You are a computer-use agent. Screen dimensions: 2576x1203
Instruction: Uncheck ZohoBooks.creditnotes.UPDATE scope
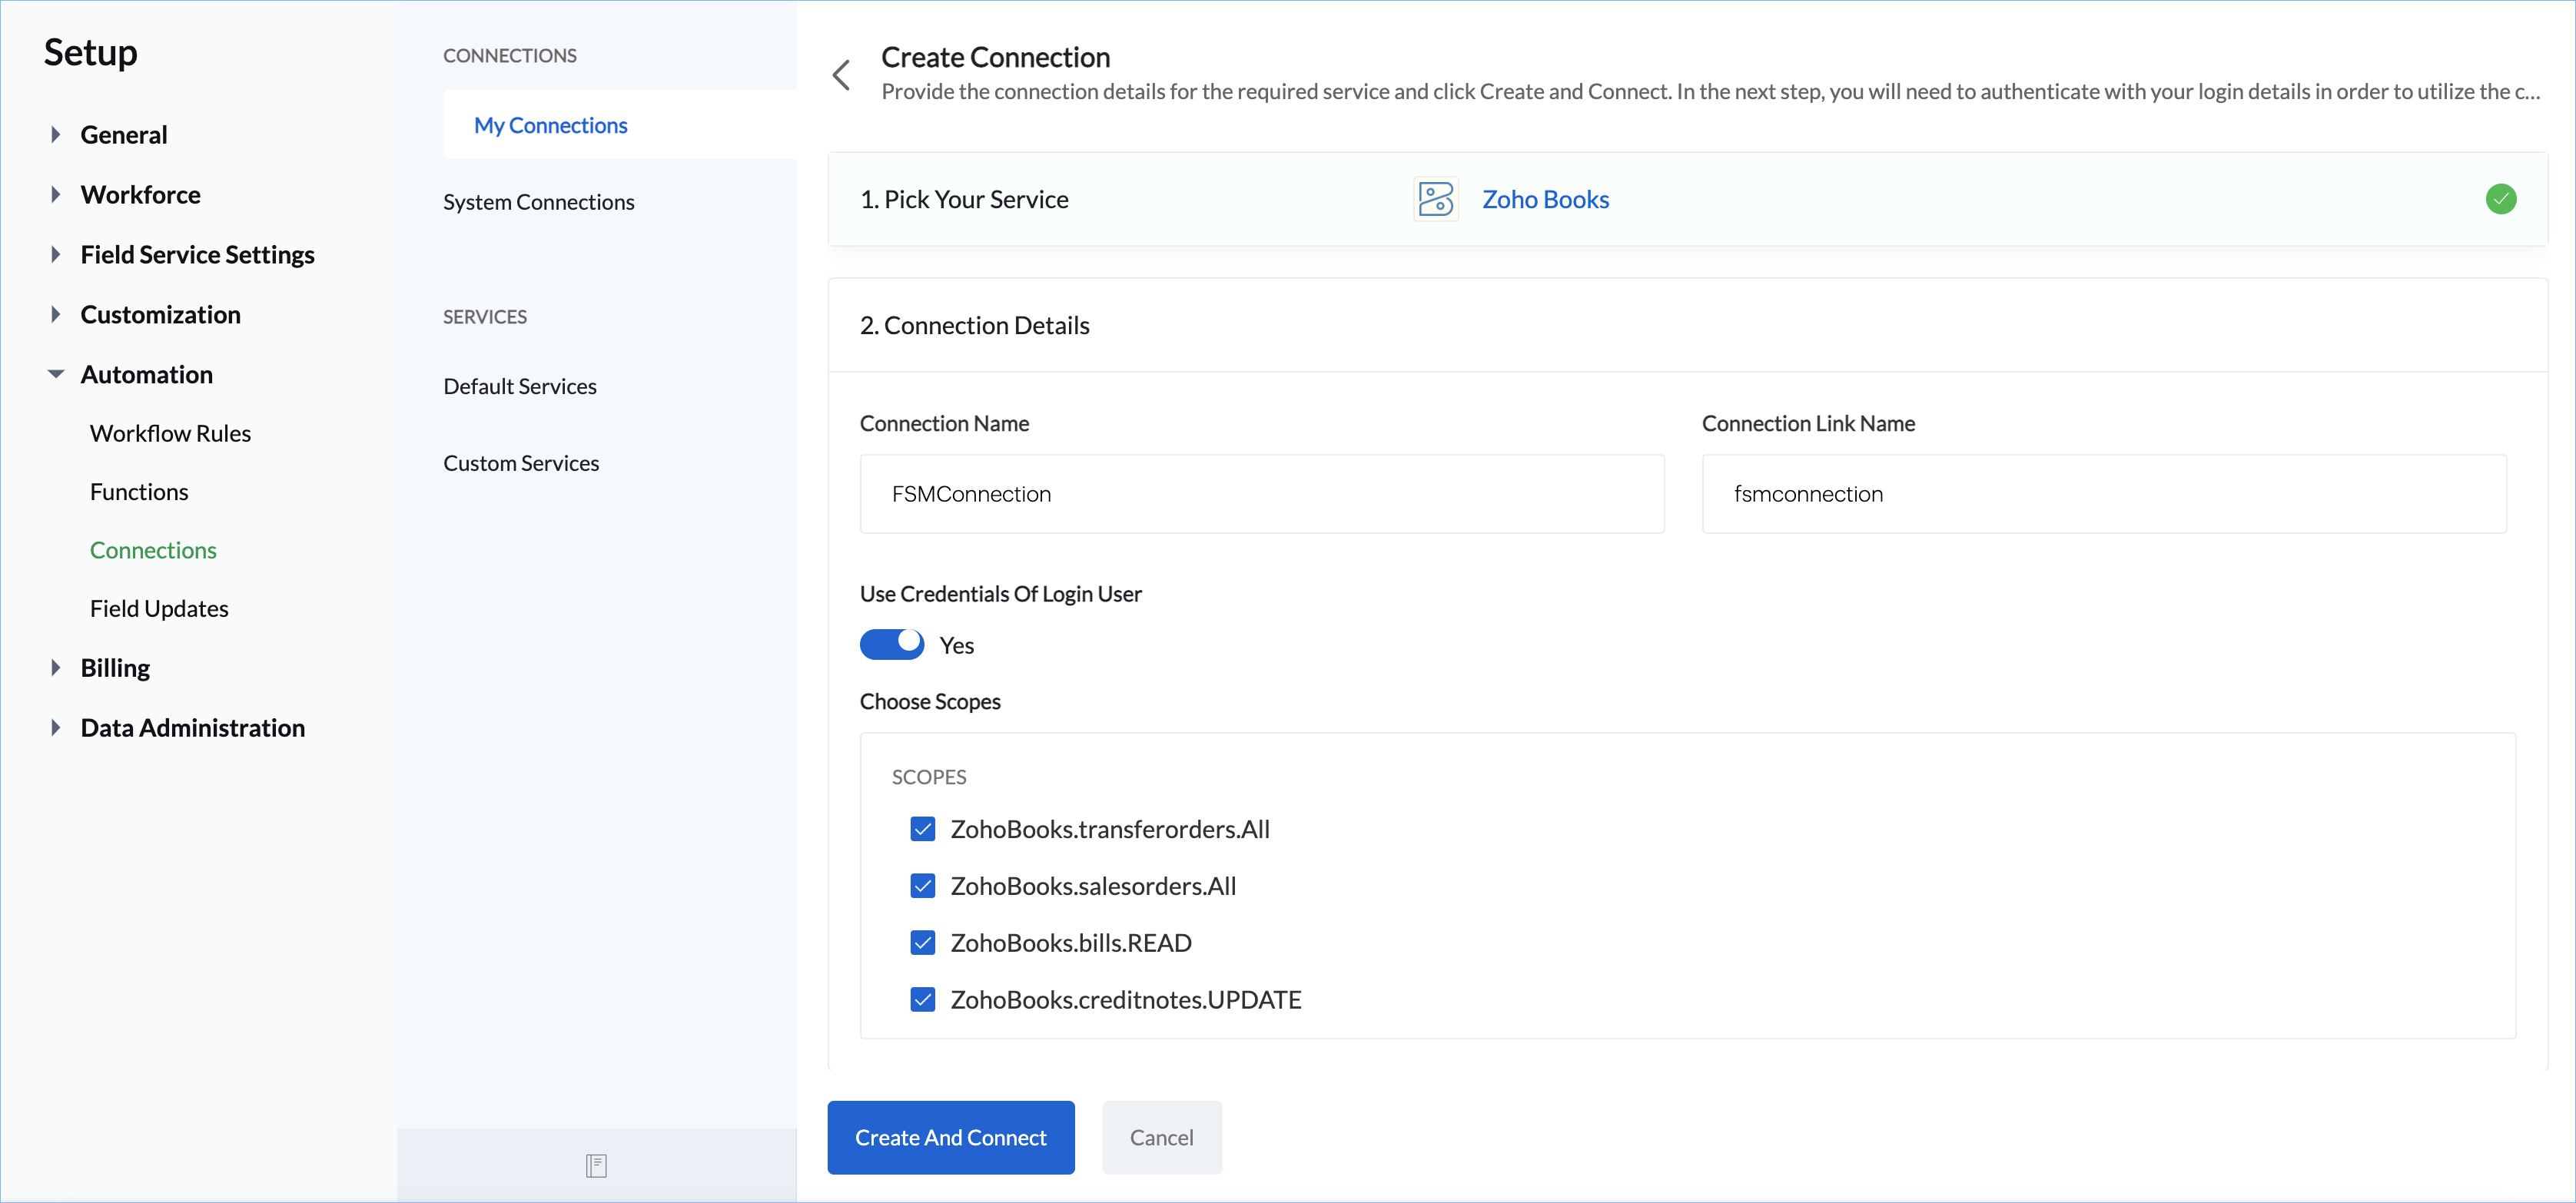pyautogui.click(x=922, y=1000)
